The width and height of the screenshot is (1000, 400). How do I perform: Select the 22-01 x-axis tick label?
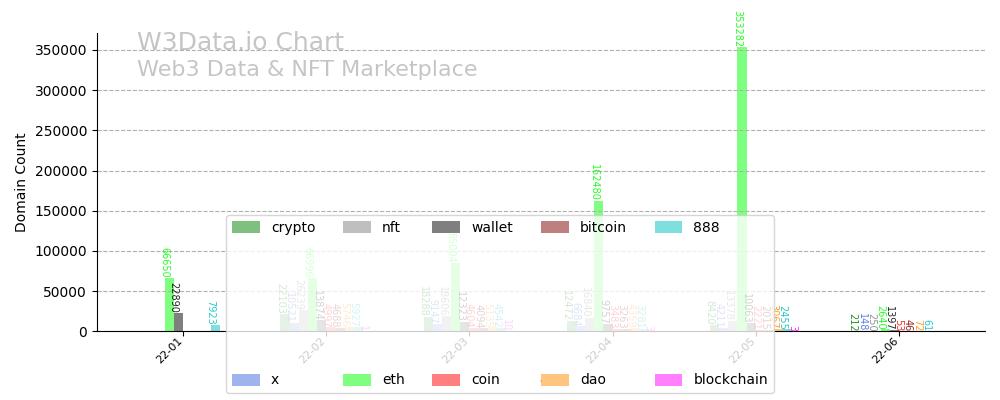[170, 351]
